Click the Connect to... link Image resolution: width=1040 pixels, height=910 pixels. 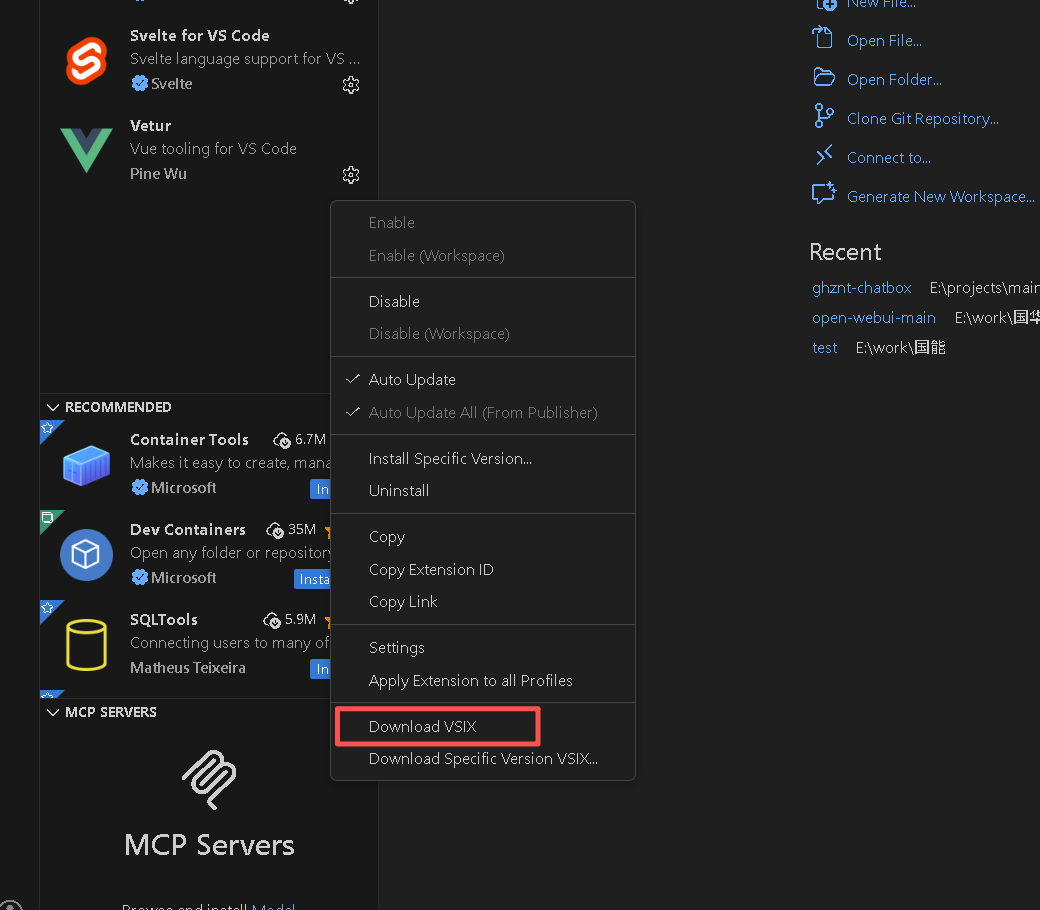889,158
